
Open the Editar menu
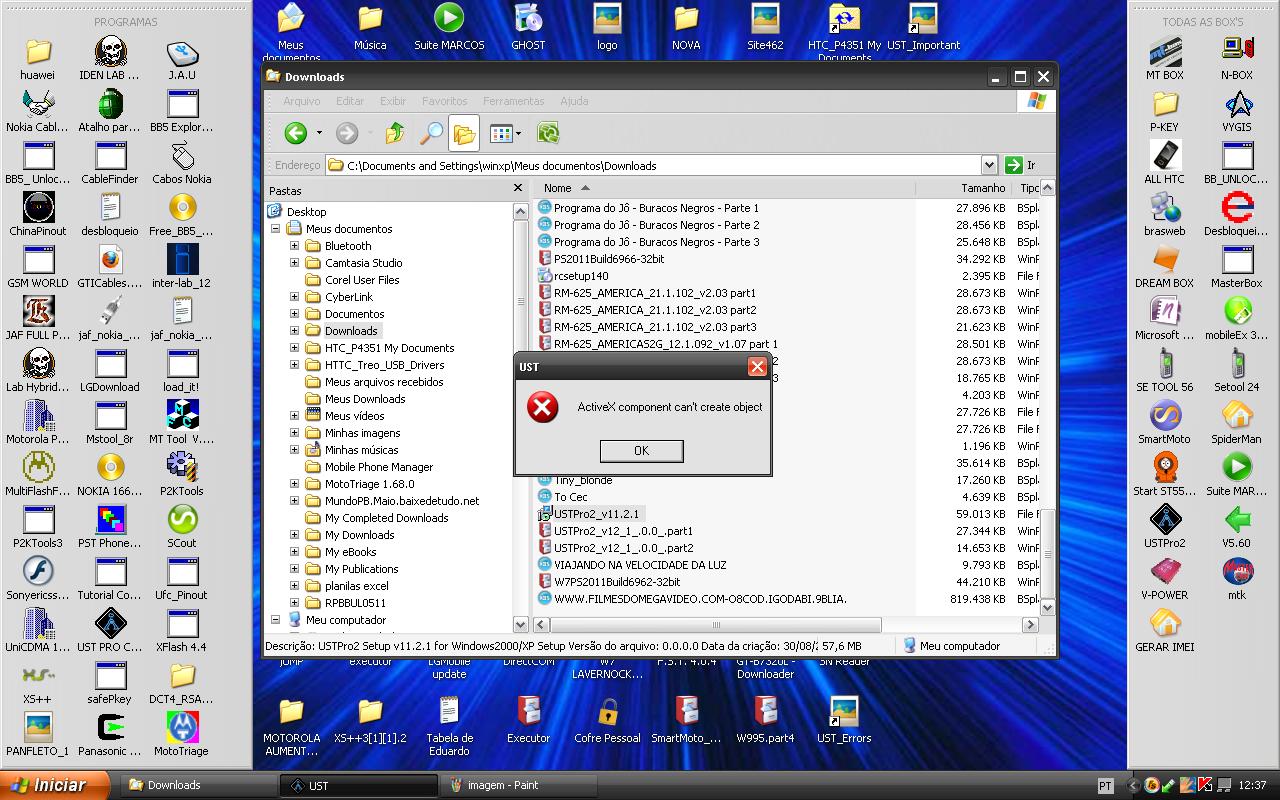[350, 101]
